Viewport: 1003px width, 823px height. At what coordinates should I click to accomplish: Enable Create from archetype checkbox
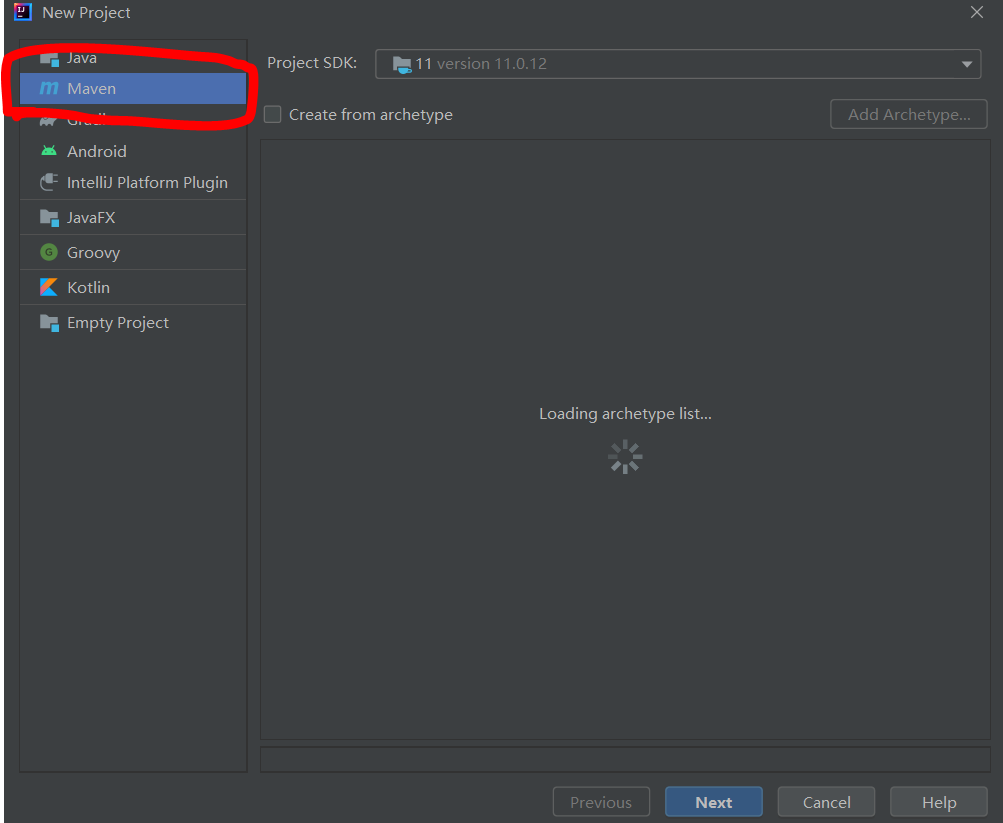click(272, 114)
